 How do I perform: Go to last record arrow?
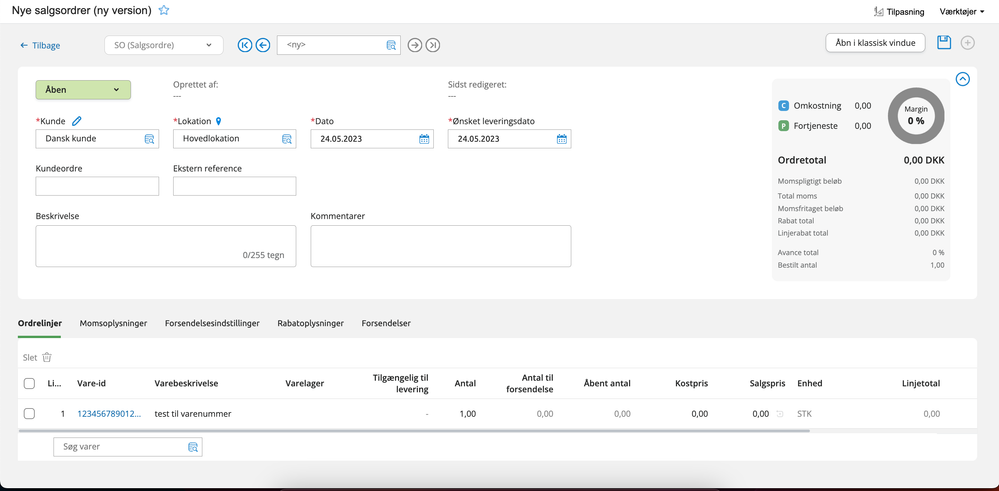[433, 45]
